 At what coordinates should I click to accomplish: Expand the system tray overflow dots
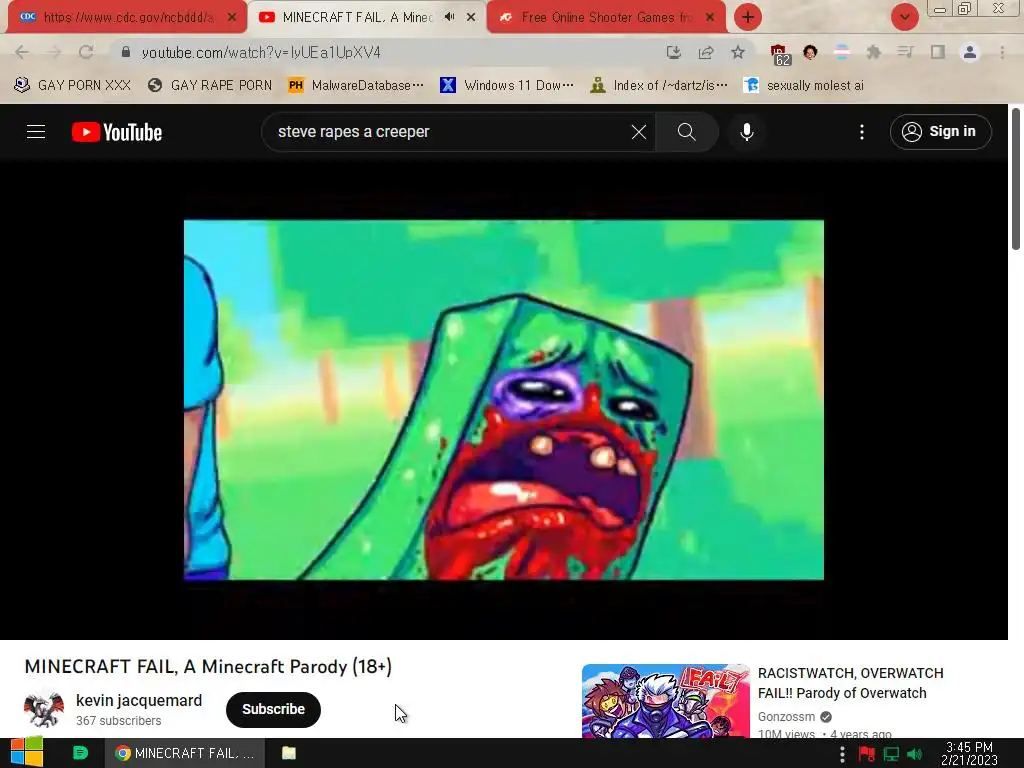842,754
